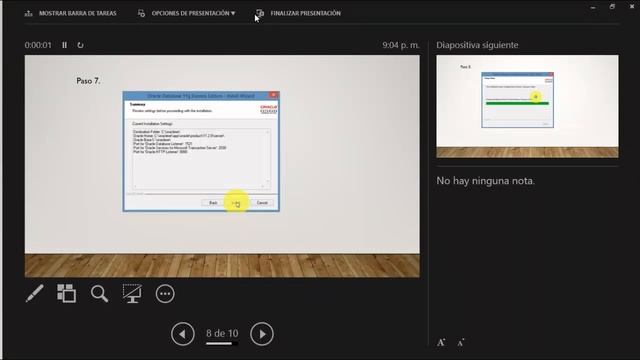
Task: Click Finalizar presentación
Action: [298, 13]
